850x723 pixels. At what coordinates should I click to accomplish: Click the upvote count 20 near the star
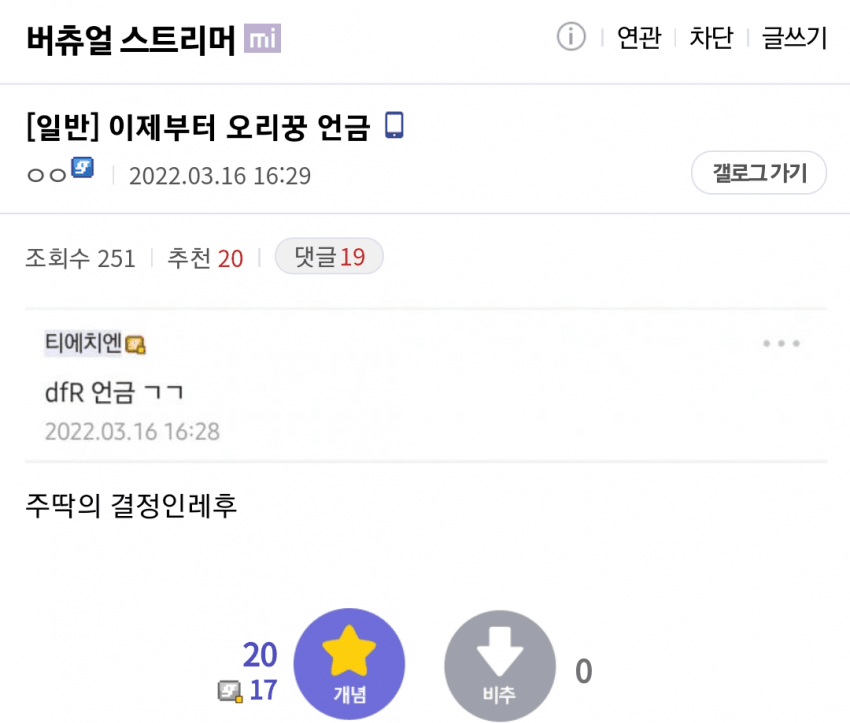pos(260,655)
